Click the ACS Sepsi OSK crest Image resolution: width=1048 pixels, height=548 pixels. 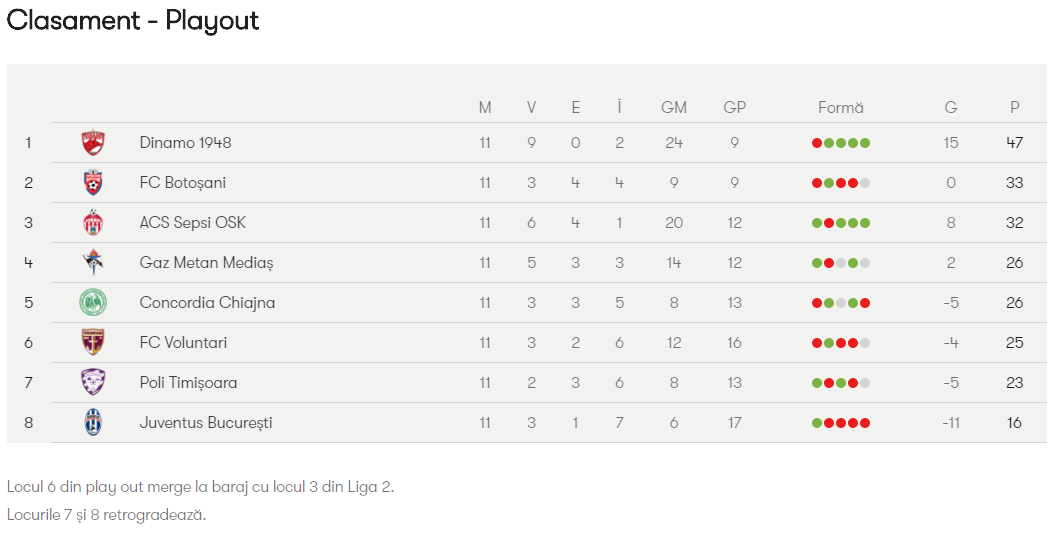pyautogui.click(x=93, y=223)
